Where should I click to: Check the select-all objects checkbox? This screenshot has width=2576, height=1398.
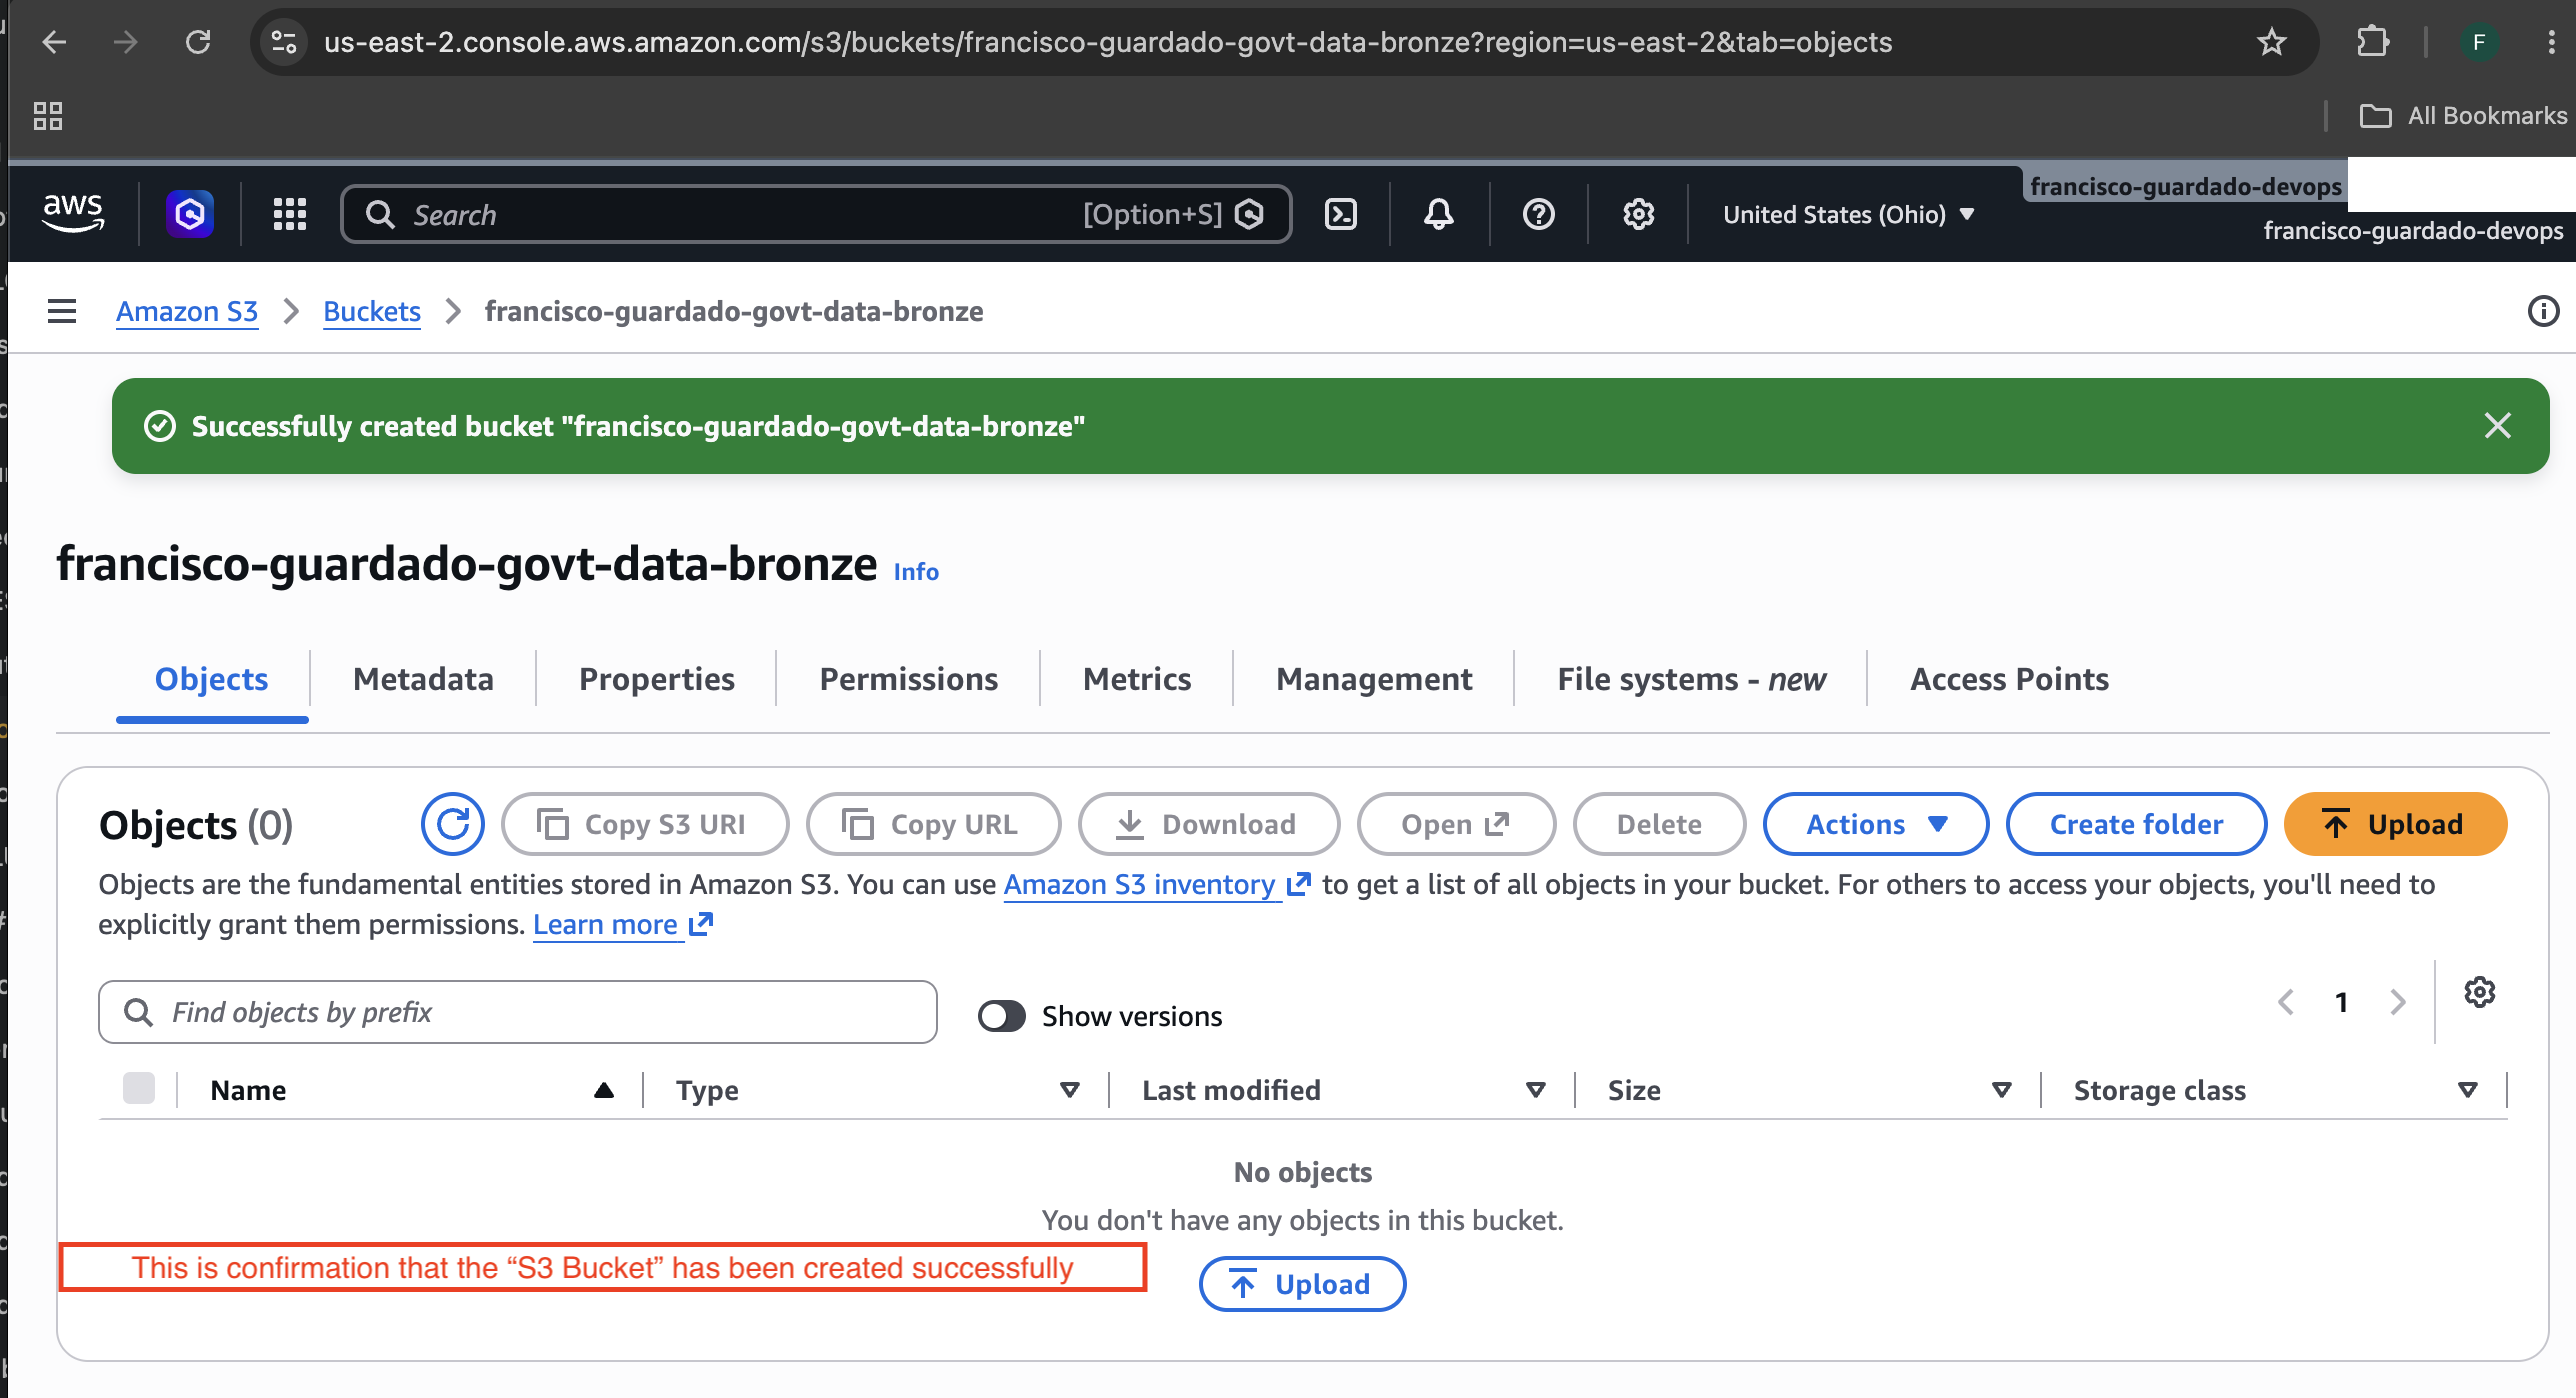(139, 1088)
